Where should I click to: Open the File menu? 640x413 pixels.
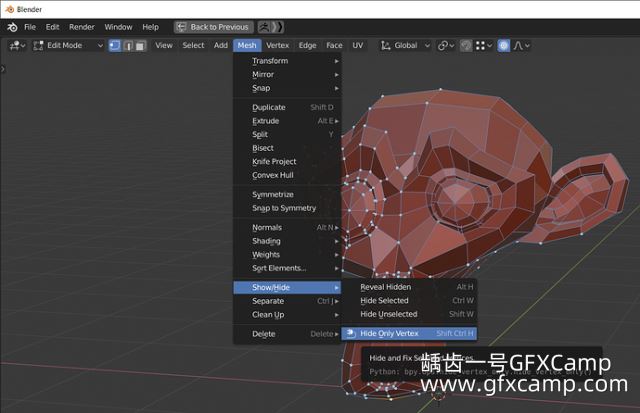tap(30, 27)
